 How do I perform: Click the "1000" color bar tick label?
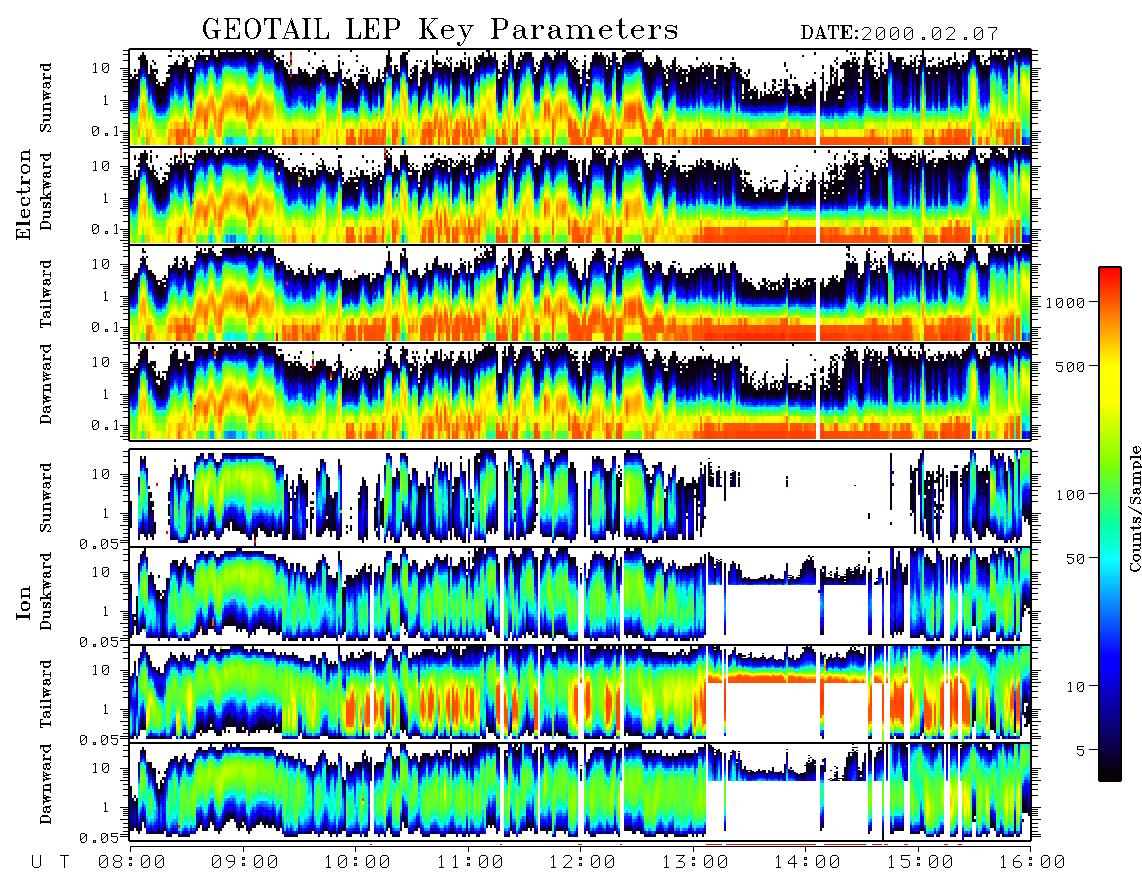pyautogui.click(x=1065, y=302)
